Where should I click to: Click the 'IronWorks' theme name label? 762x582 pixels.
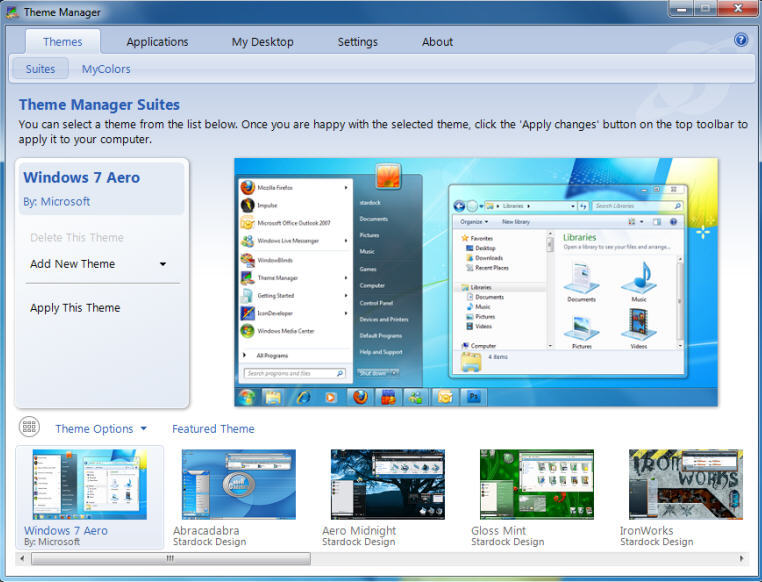(646, 530)
